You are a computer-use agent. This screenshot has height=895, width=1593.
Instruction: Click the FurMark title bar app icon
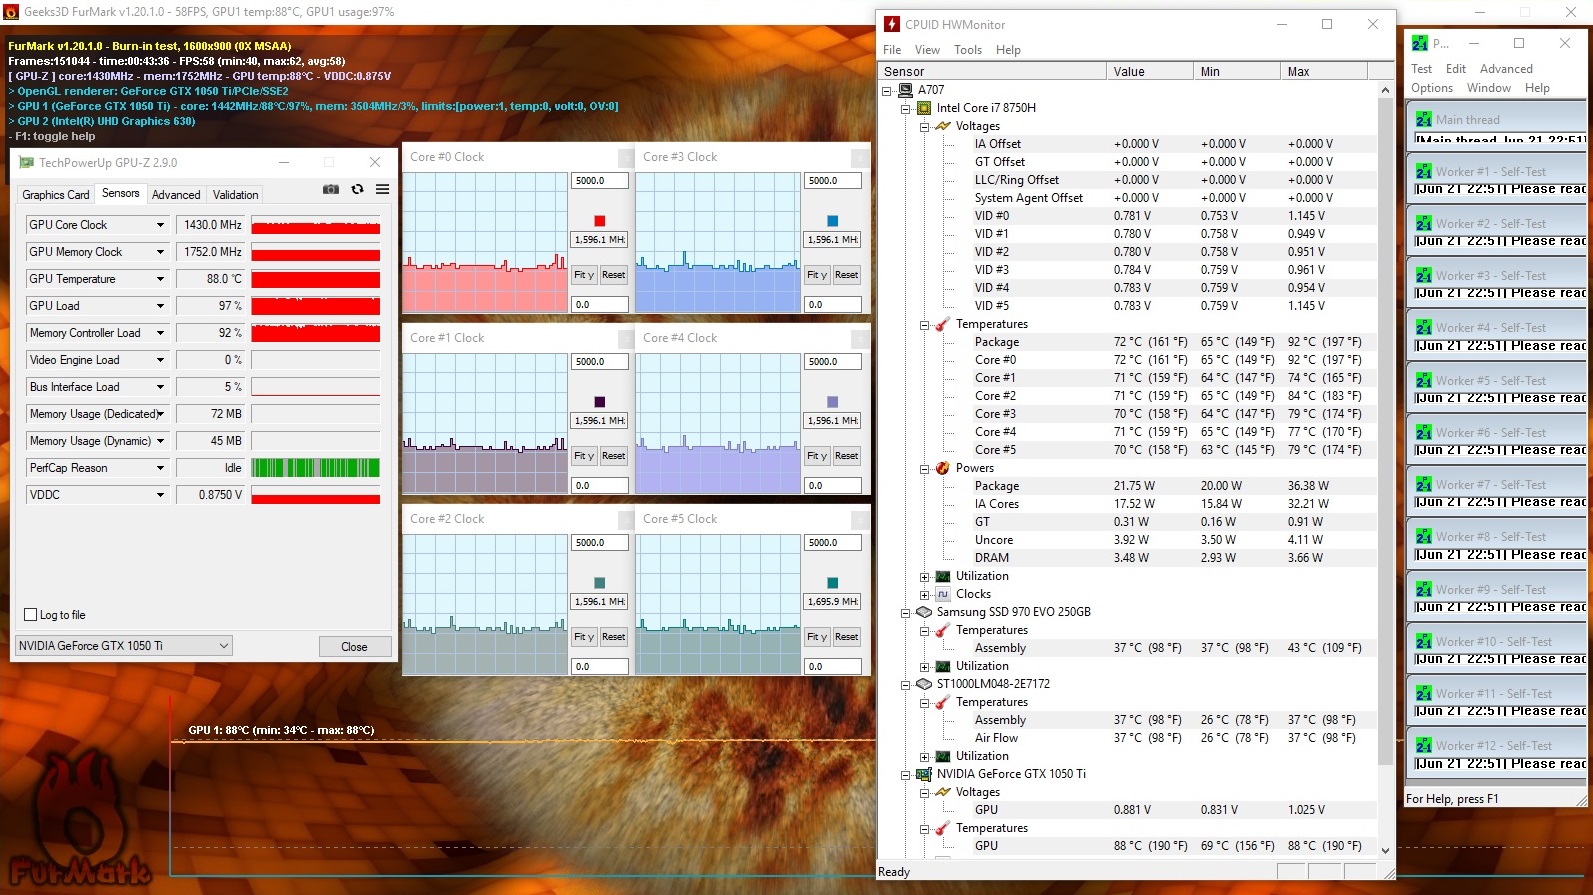pyautogui.click(x=11, y=11)
